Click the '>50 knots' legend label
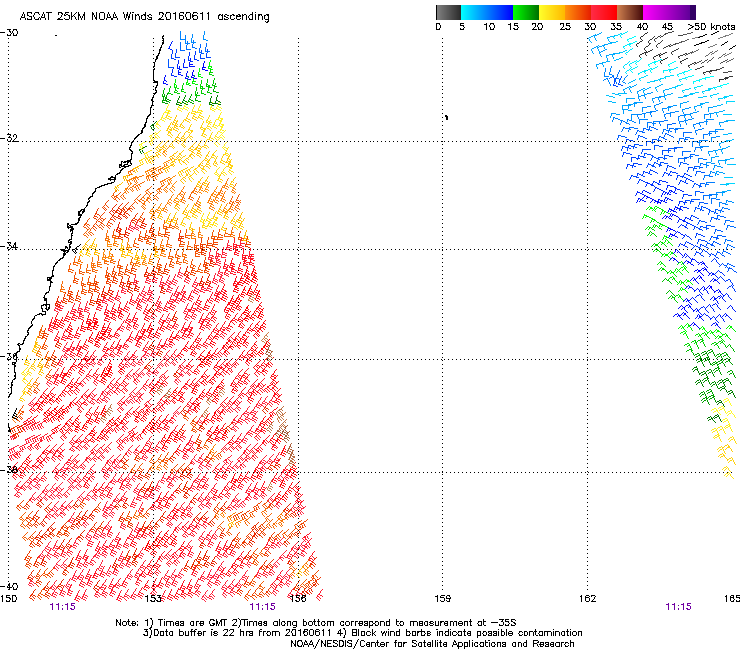 point(711,27)
